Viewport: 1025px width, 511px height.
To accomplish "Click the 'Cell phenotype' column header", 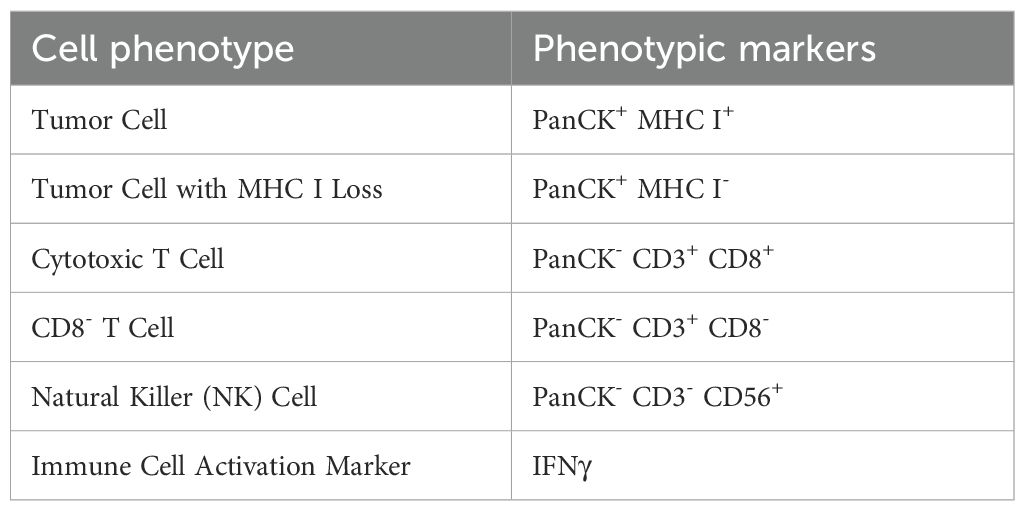I will coord(162,50).
